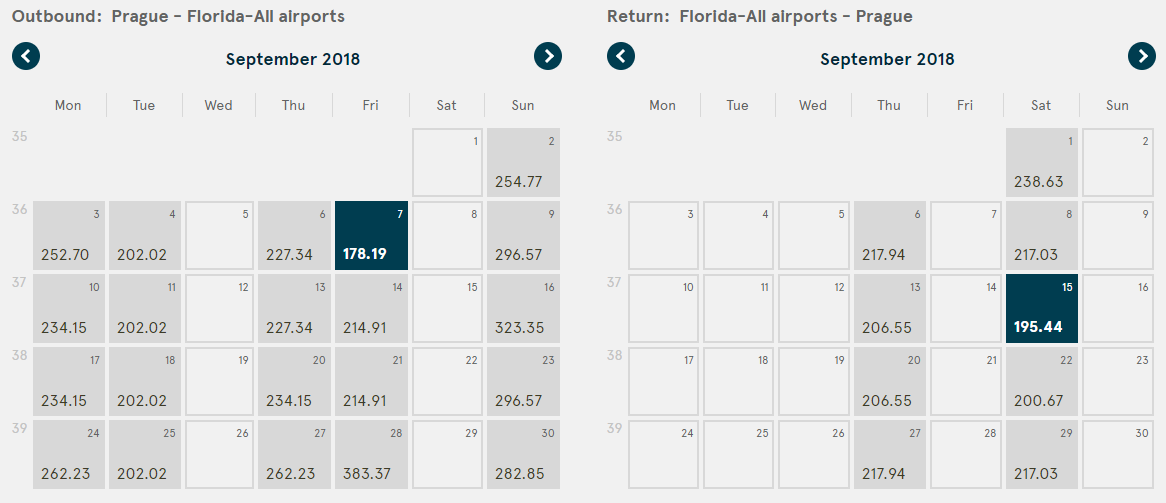Image resolution: width=1166 pixels, height=503 pixels.
Task: Go to next month in Return calendar
Action: click(x=1142, y=57)
